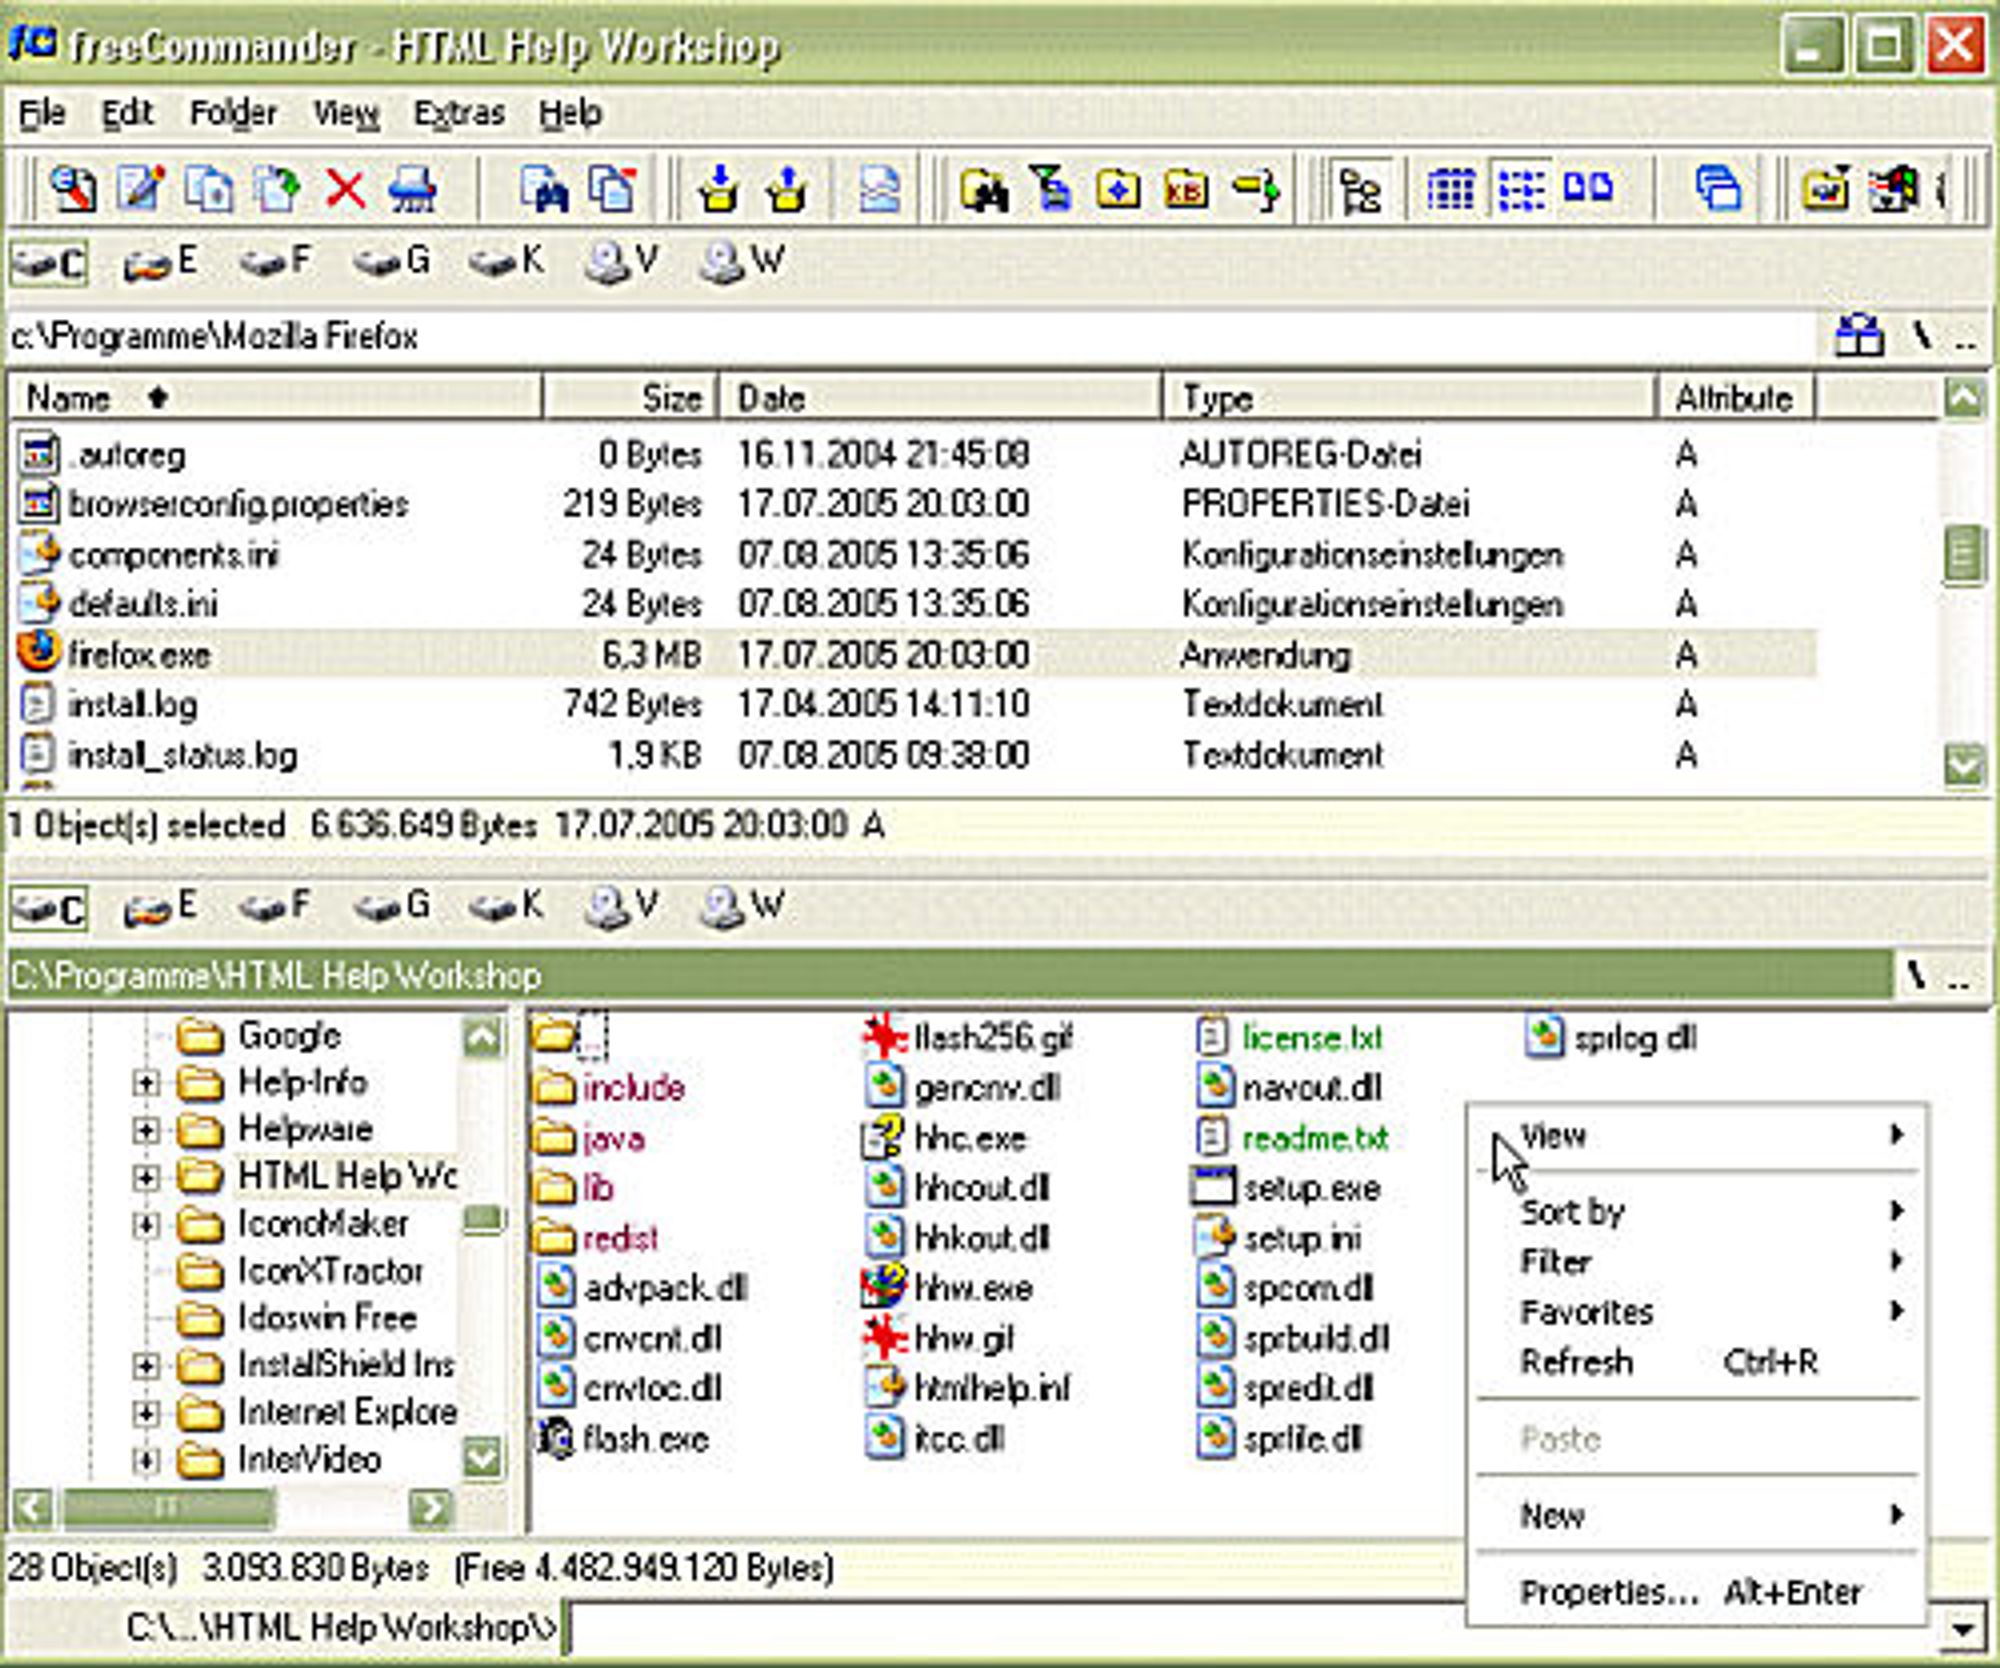Click the yellow folder with green arrow icon

coord(1255,188)
